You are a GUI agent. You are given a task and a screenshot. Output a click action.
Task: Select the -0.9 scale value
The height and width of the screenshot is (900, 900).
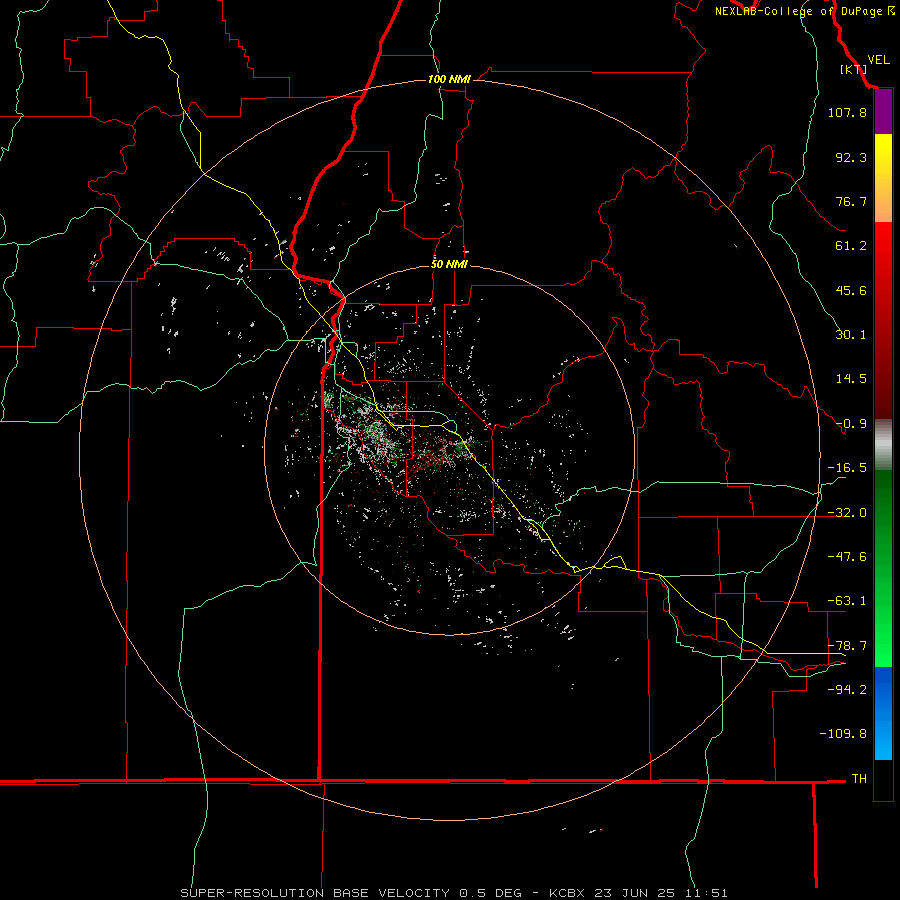[x=851, y=424]
